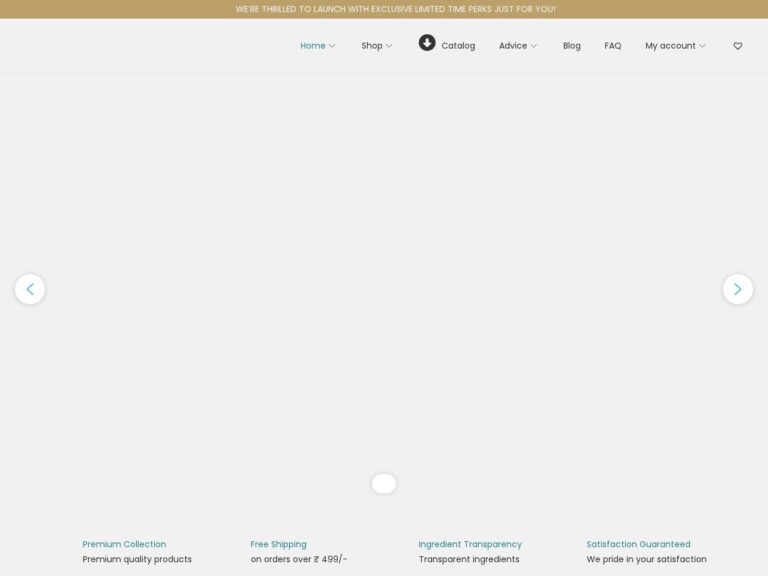This screenshot has height=576, width=768.
Task: Advance to the next slide arrow
Action: (x=737, y=289)
